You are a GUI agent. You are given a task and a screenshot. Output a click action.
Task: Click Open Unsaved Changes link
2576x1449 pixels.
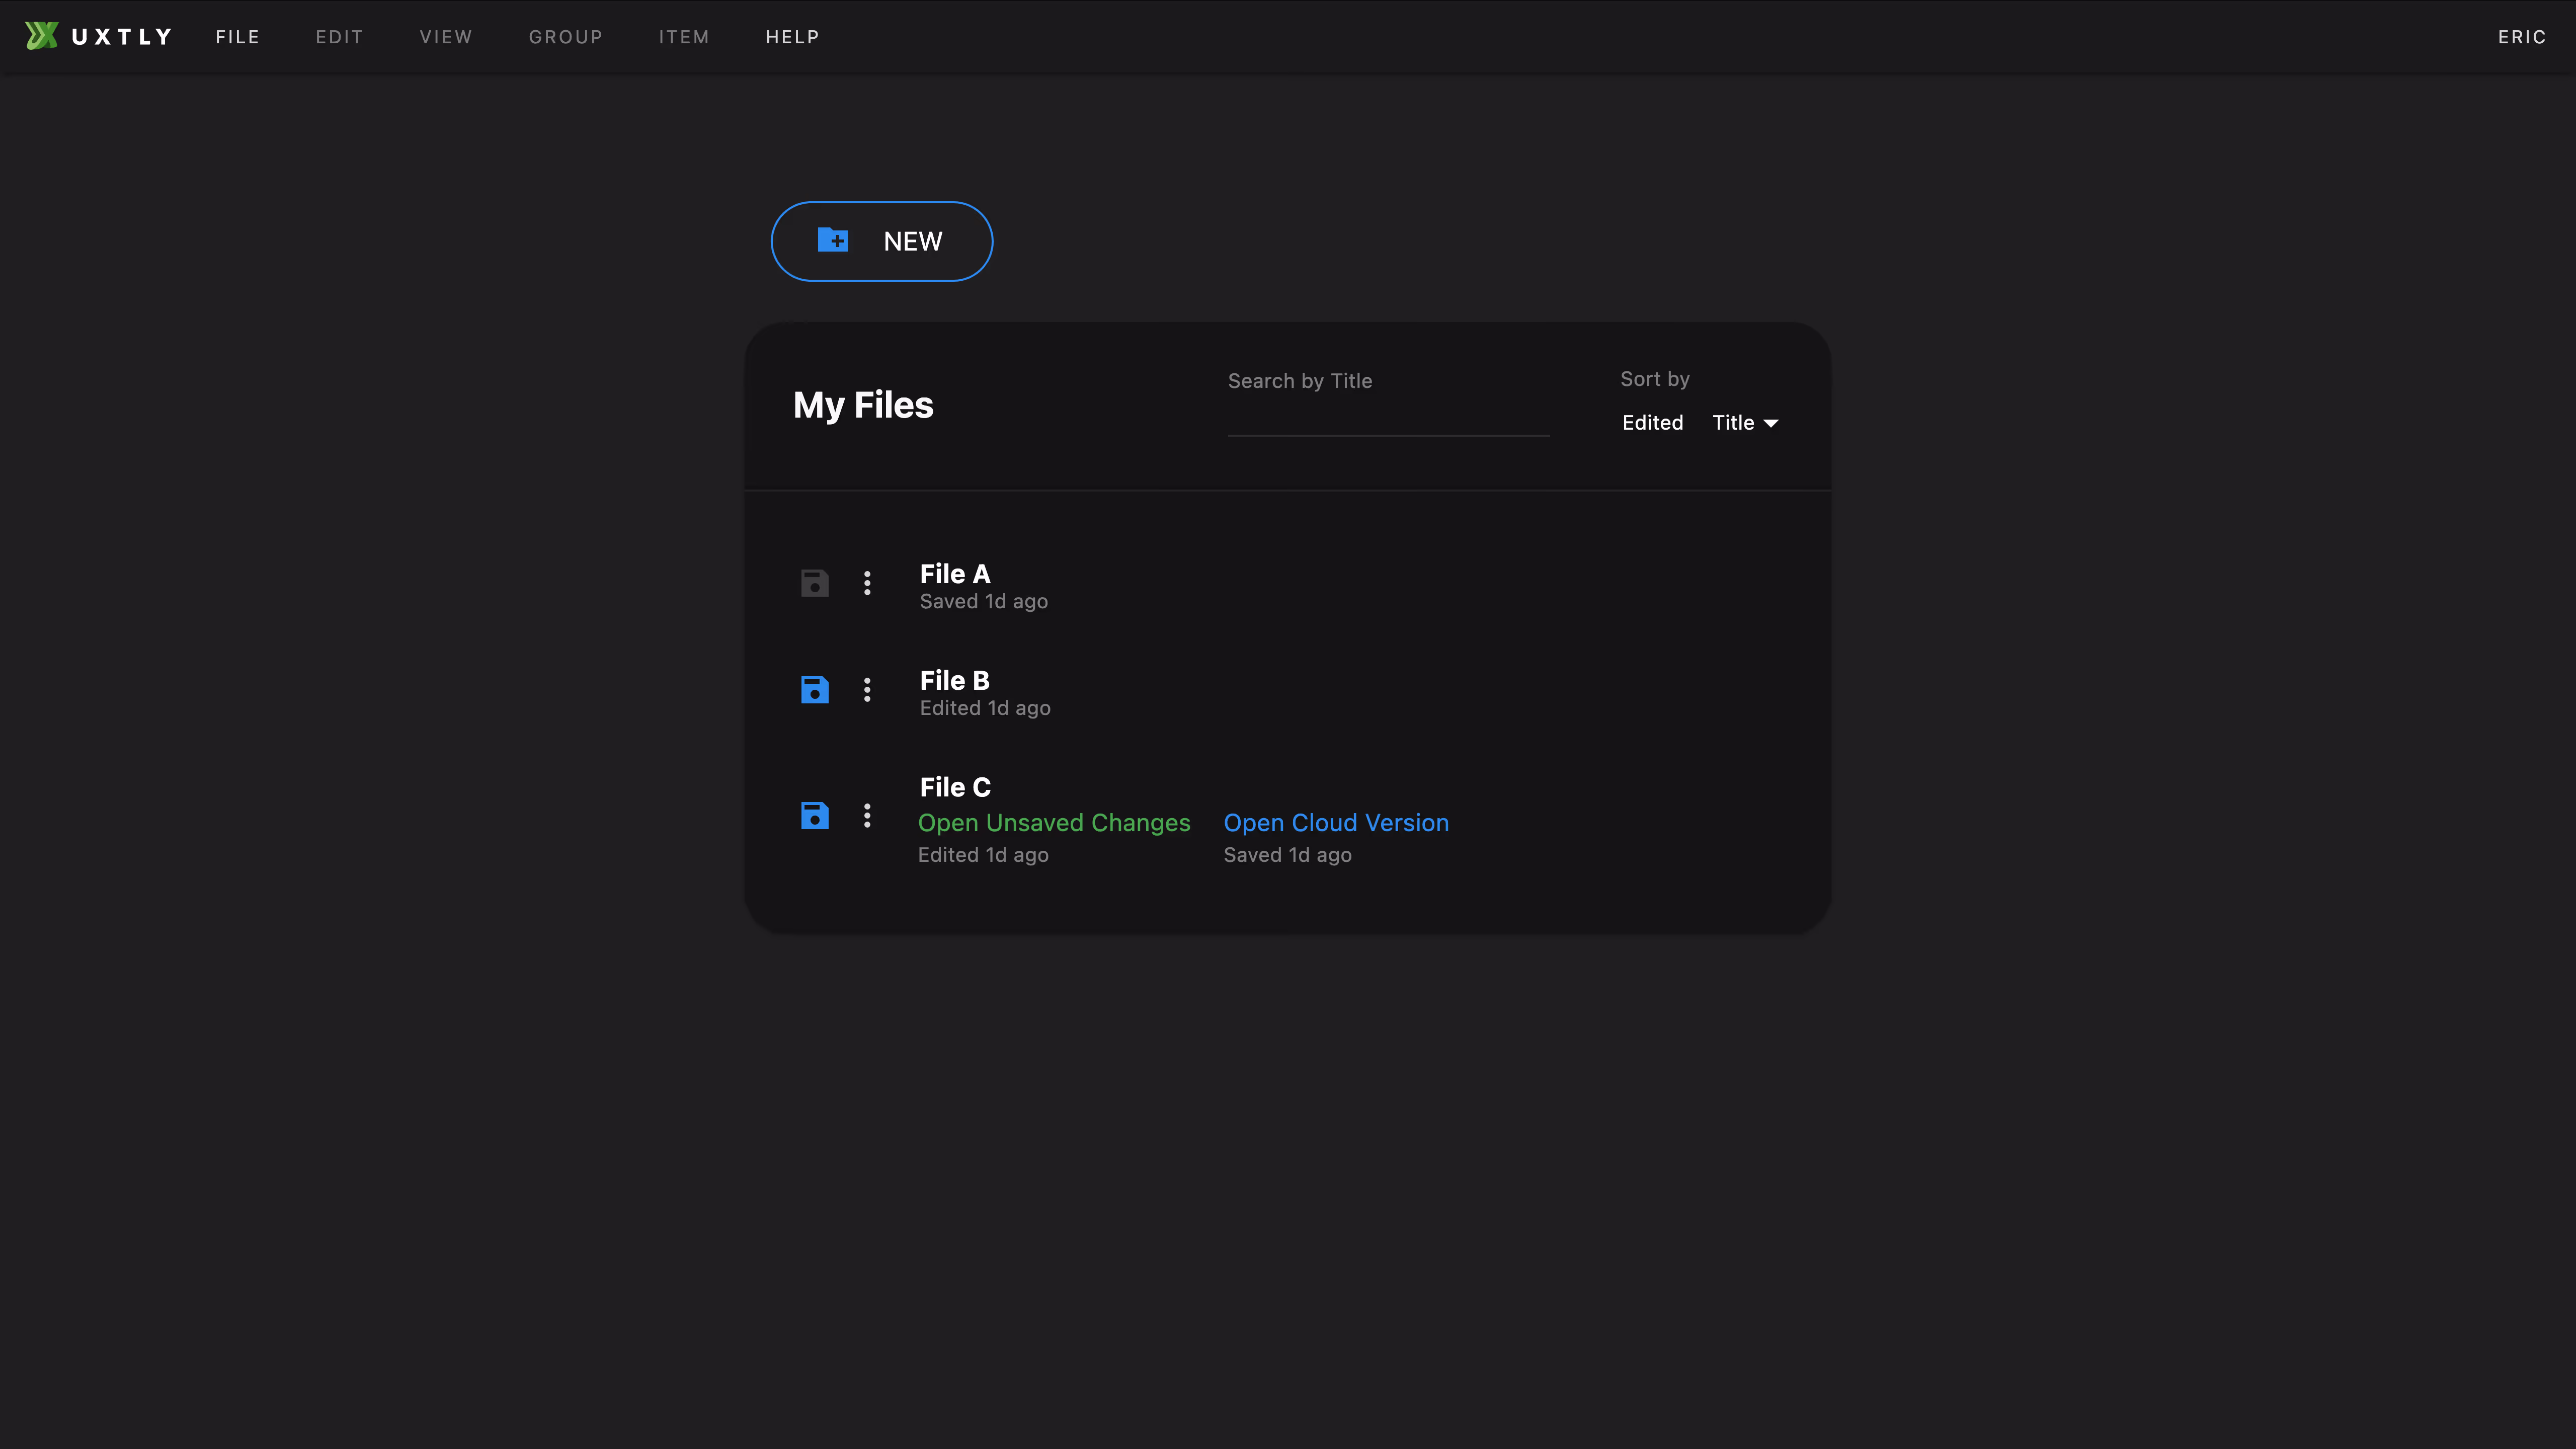(x=1054, y=823)
